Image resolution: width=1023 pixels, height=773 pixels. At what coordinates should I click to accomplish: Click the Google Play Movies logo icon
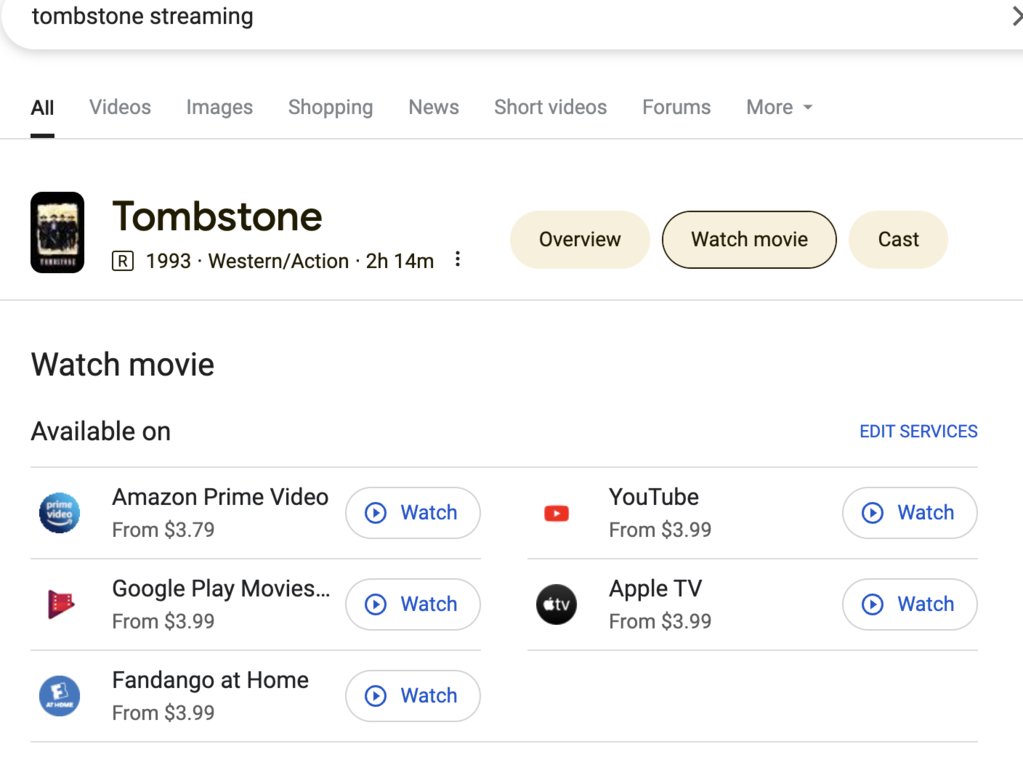[59, 604]
